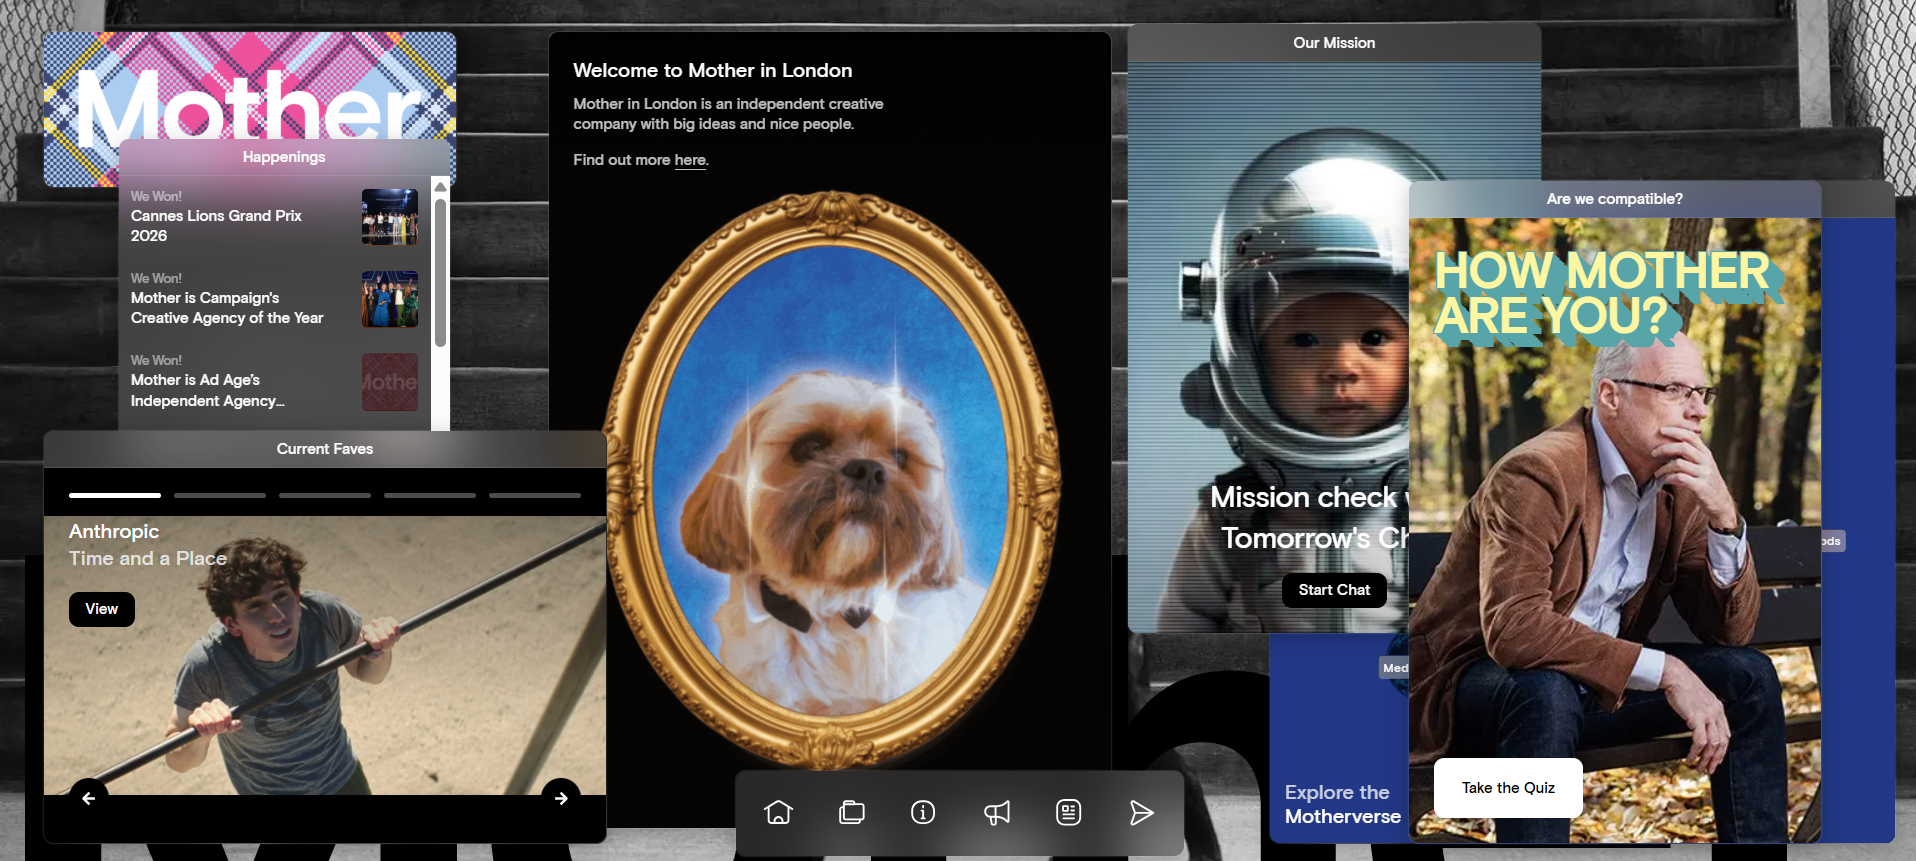Select the megaphone icon in the dock
This screenshot has height=861, width=1916.
coord(997,812)
